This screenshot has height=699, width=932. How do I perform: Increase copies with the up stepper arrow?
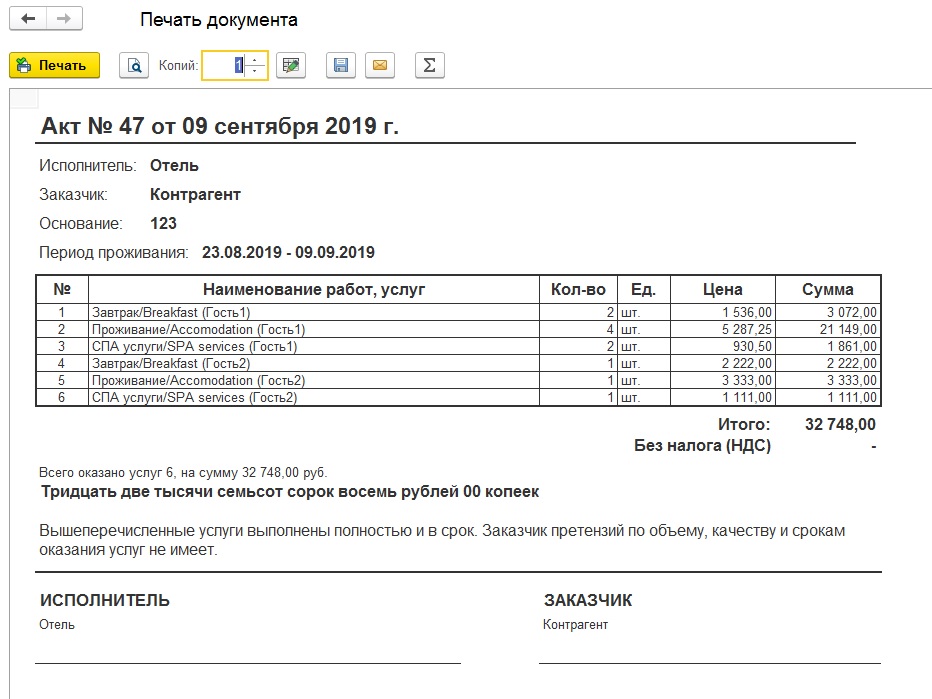255,59
